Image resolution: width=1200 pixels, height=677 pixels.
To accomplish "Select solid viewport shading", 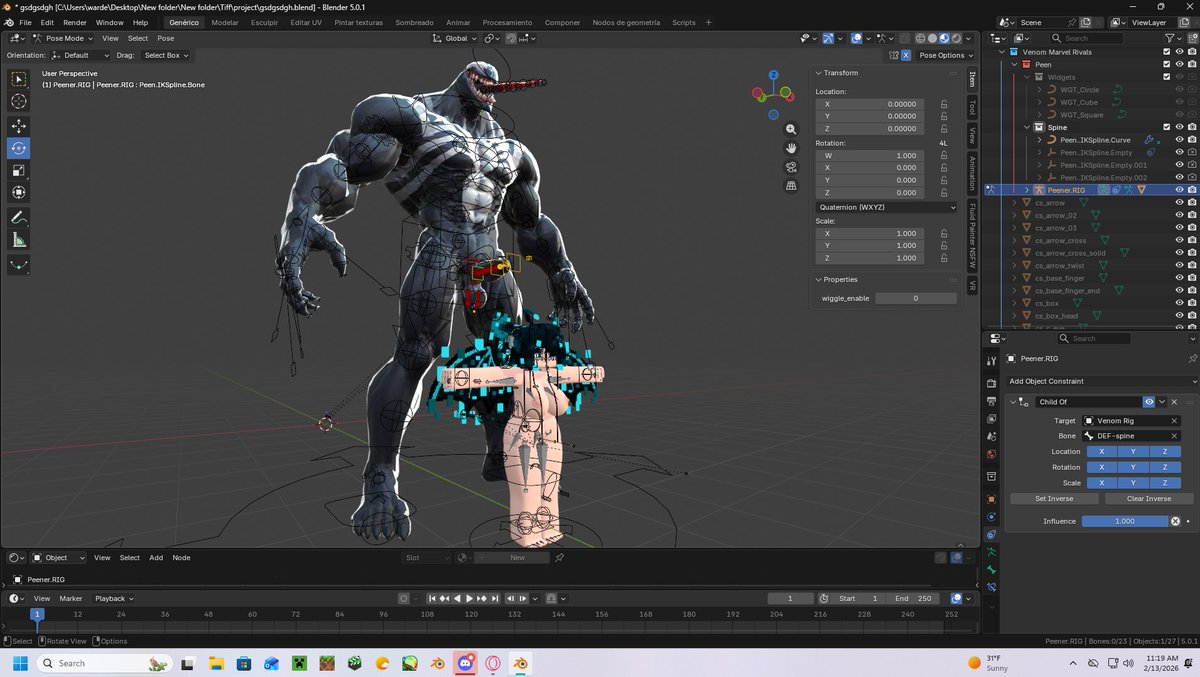I will [x=932, y=38].
